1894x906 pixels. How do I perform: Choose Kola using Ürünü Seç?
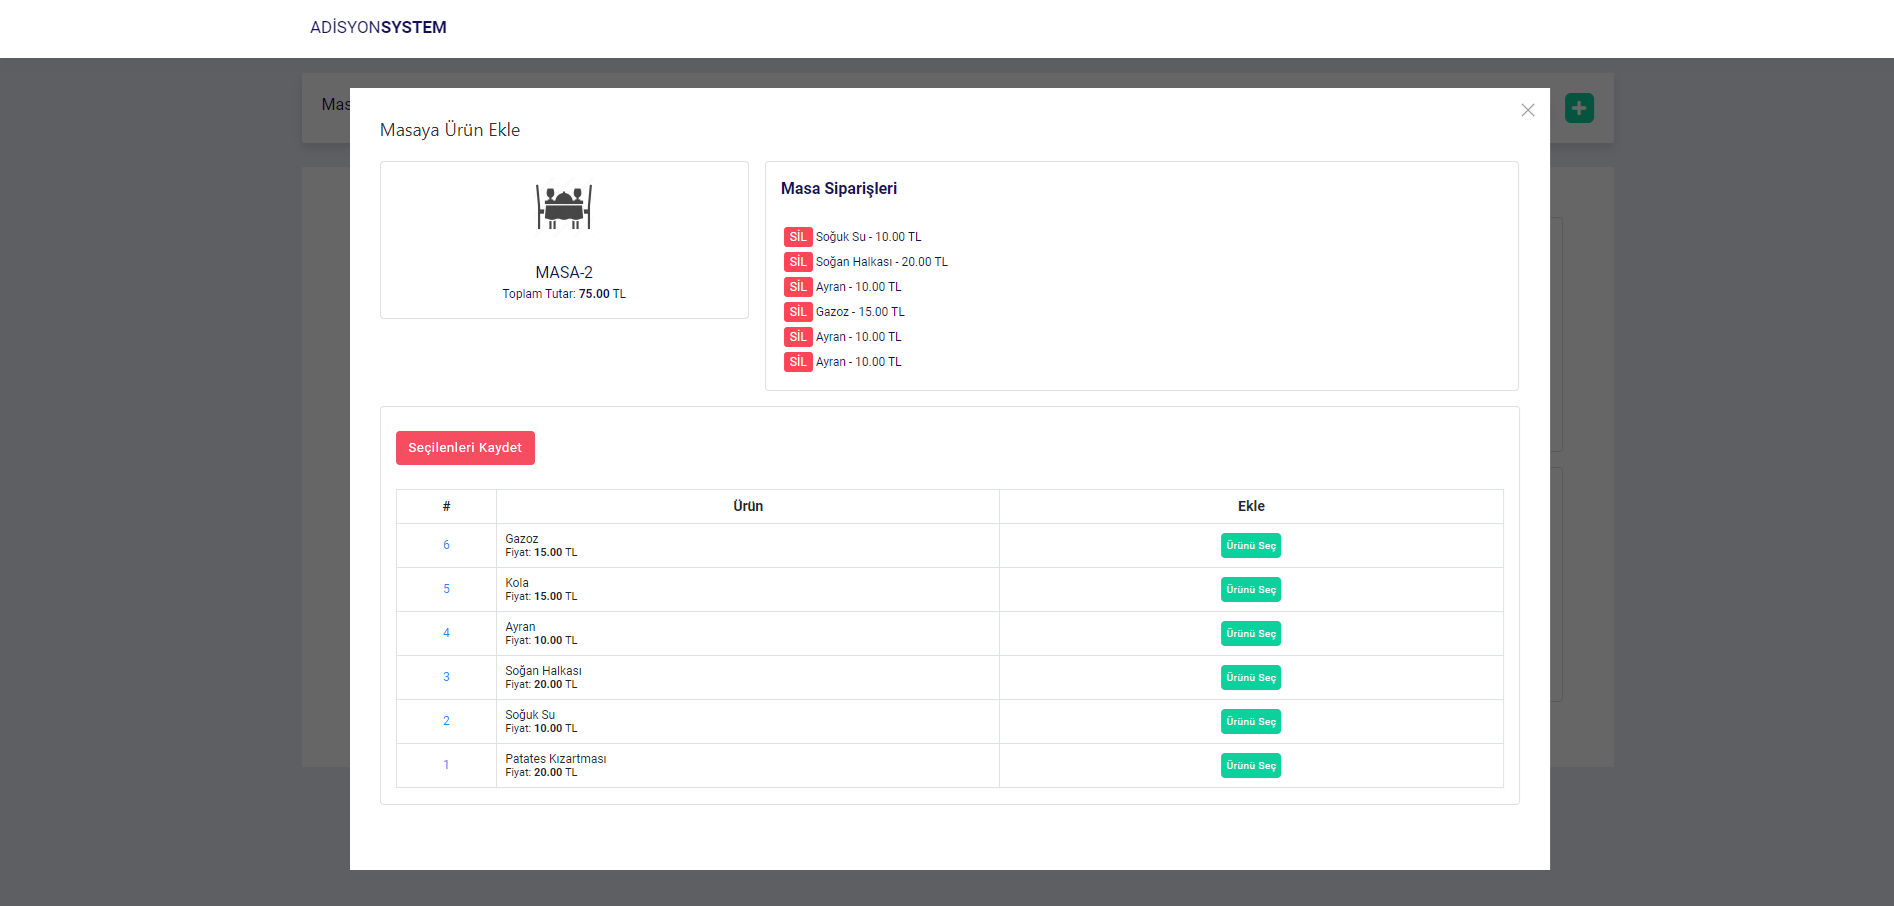(x=1250, y=590)
